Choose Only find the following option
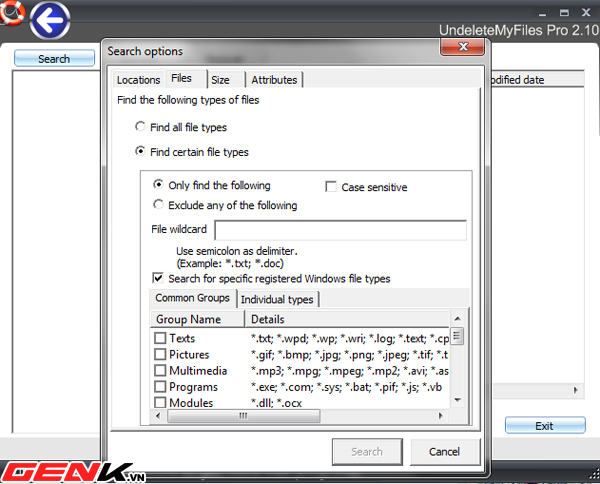 (158, 184)
